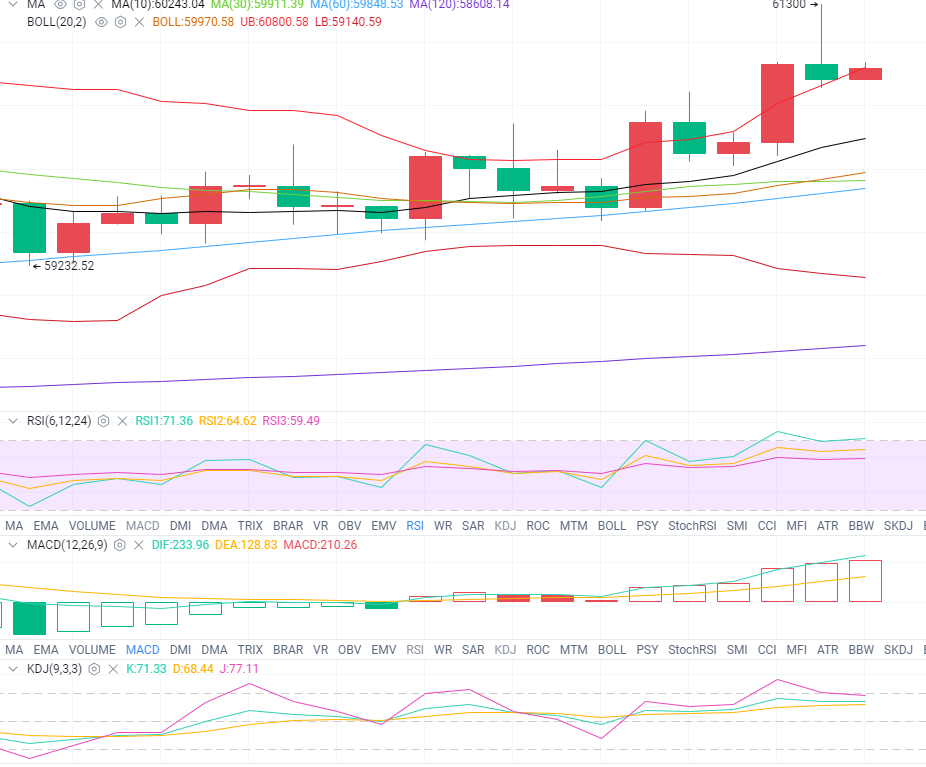The image size is (926, 767).
Task: Switch to EMV in the row above the KDJ panel
Action: click(x=384, y=650)
